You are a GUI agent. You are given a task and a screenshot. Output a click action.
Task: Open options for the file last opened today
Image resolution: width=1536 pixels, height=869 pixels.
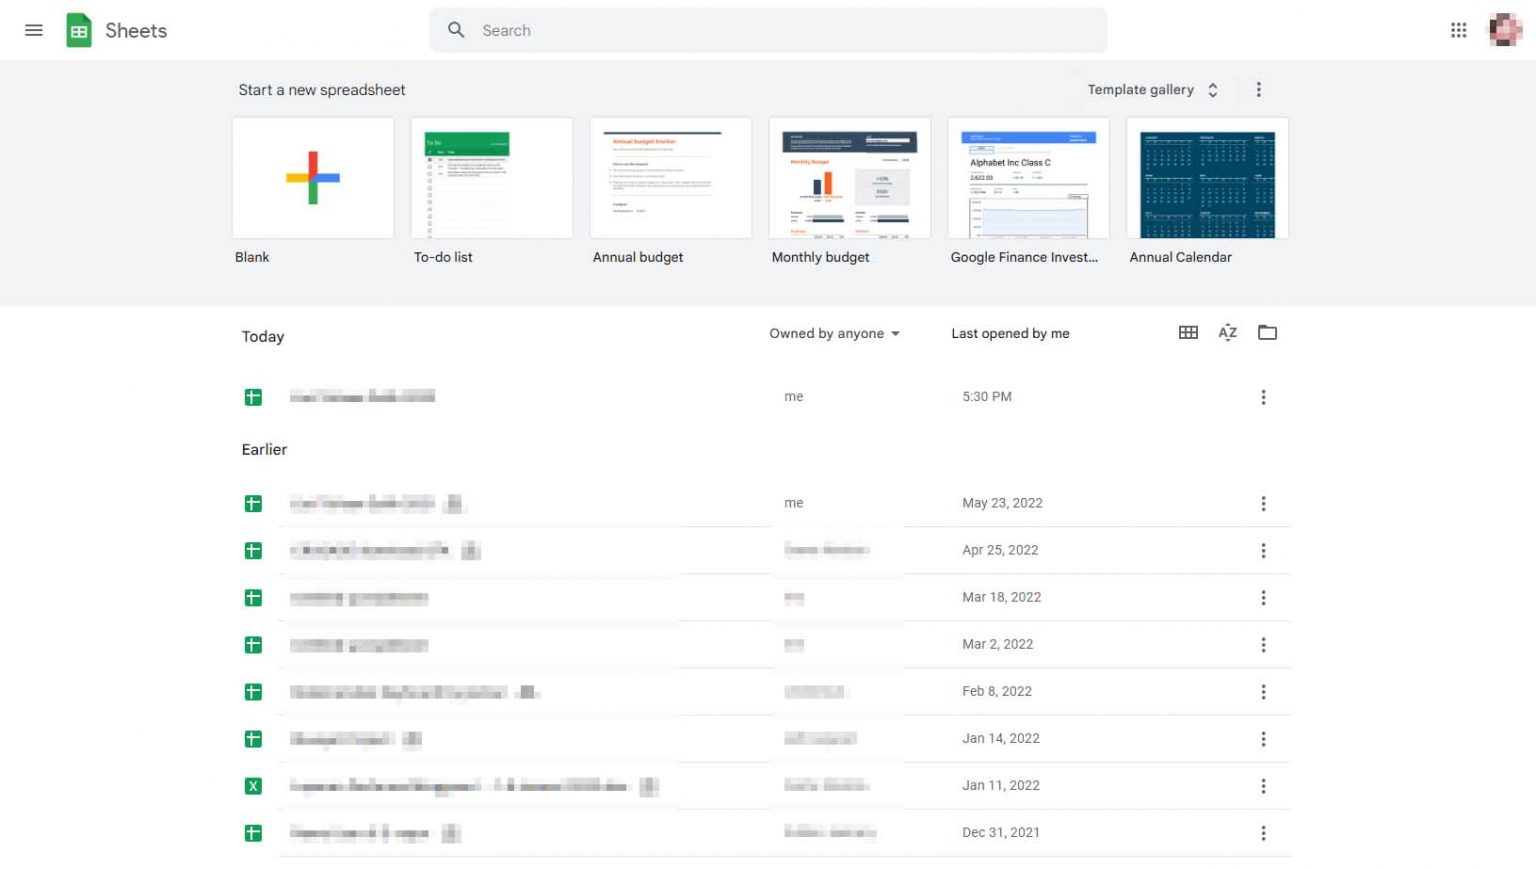1263,397
